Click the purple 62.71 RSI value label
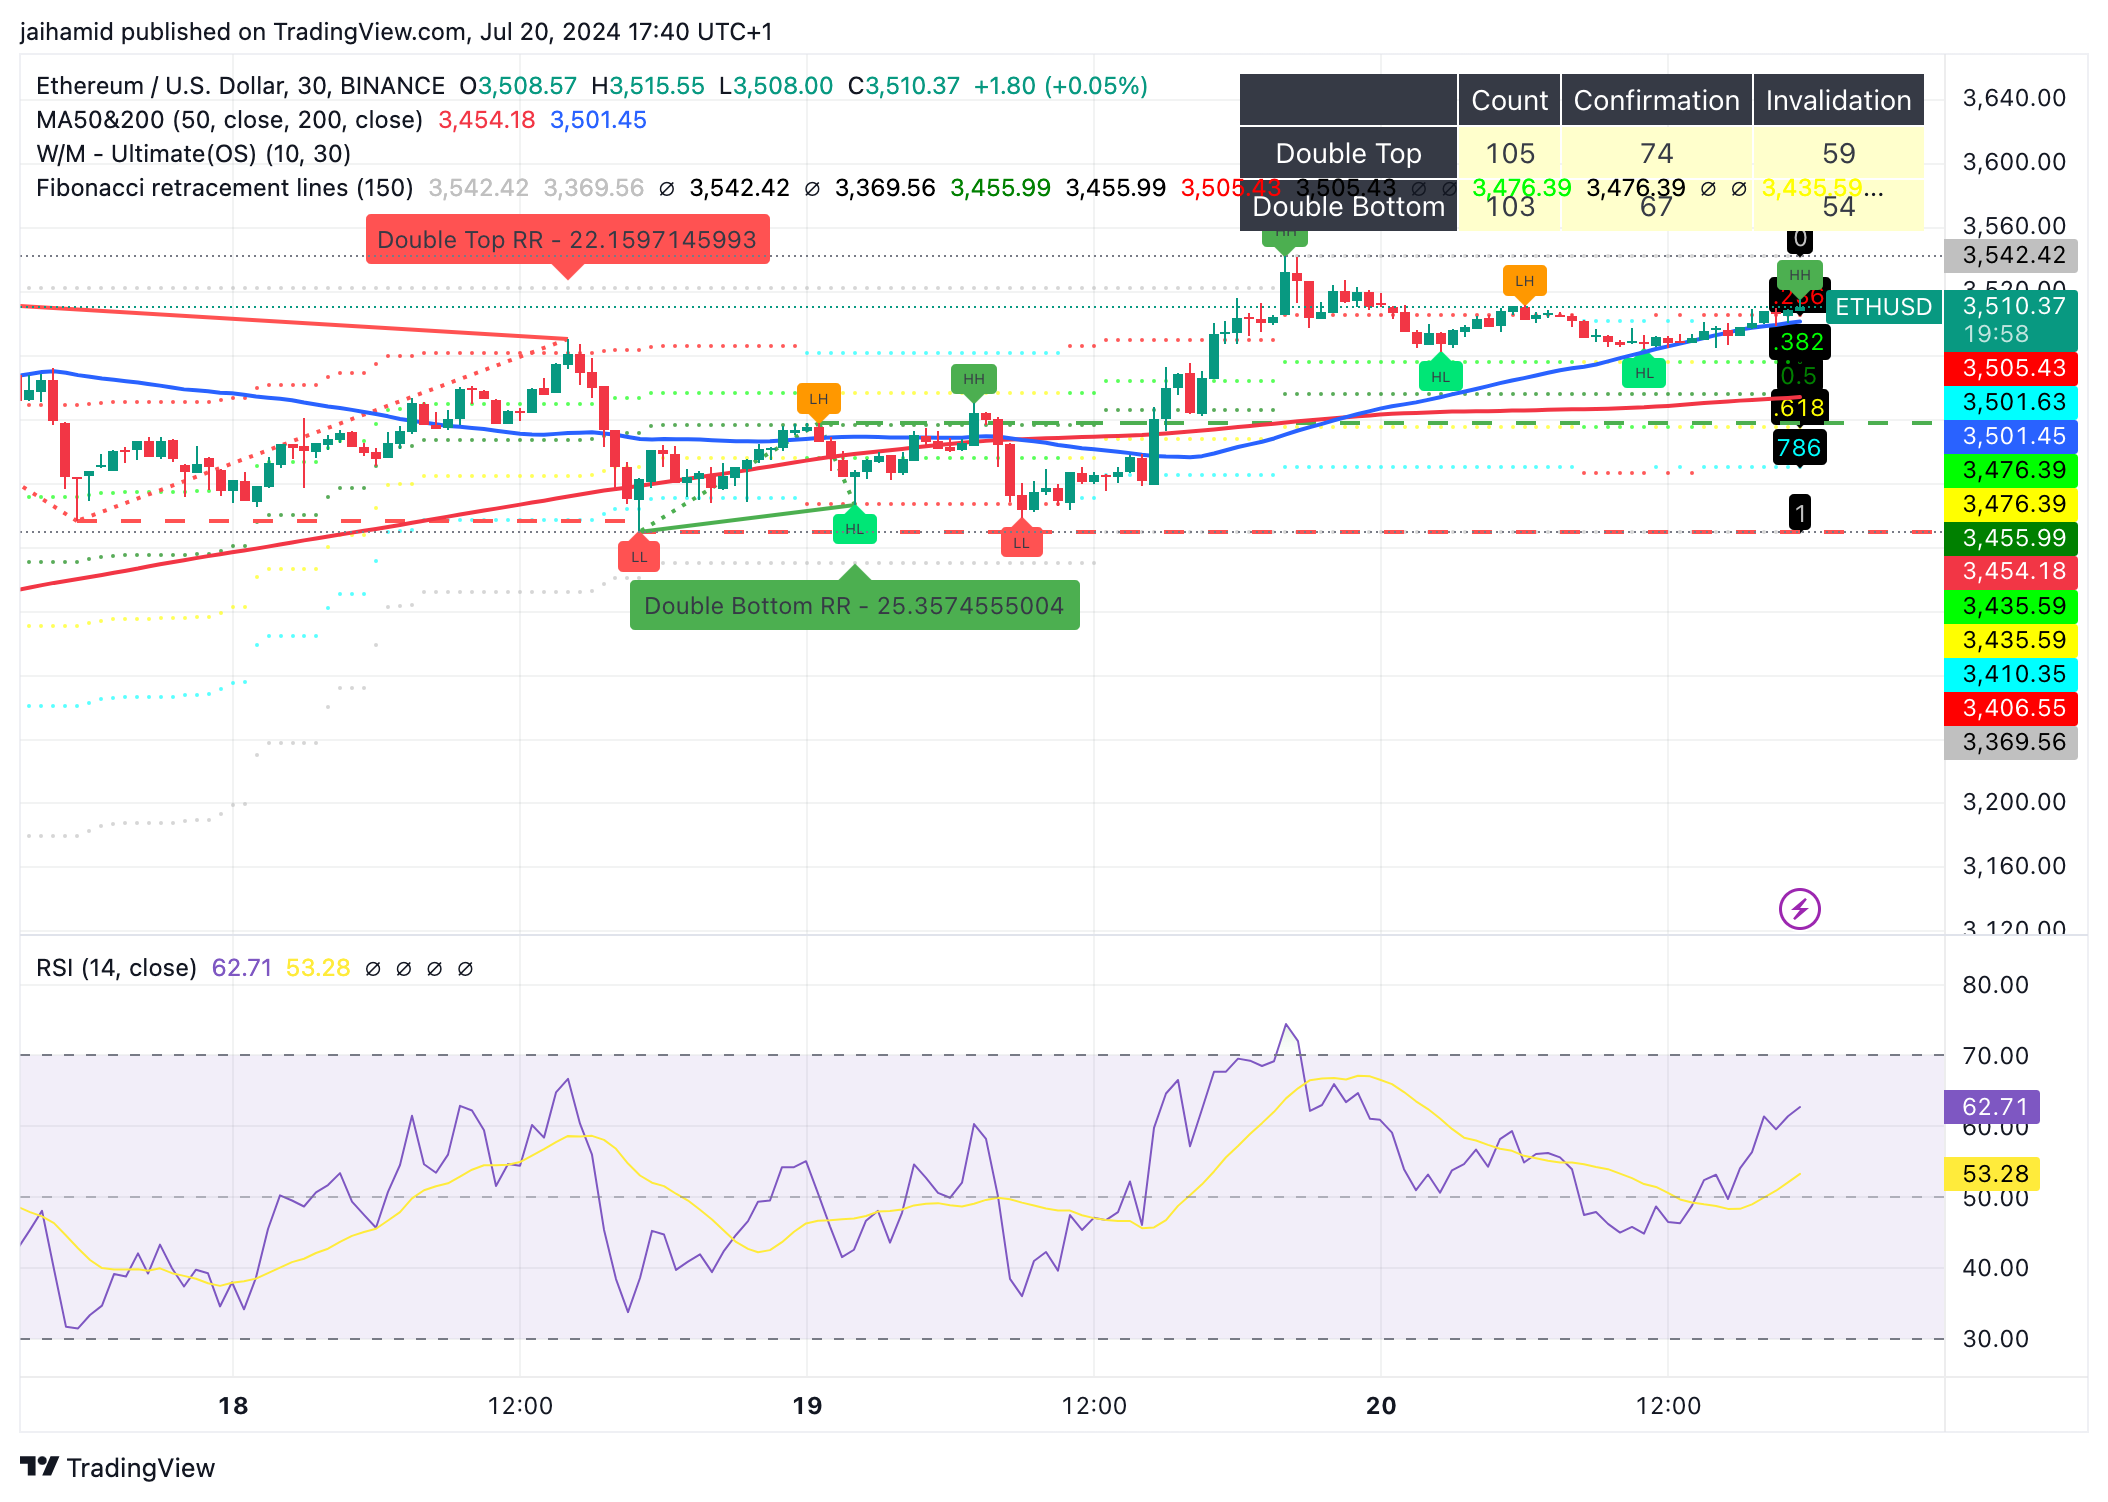The image size is (2108, 1502). click(1992, 1107)
